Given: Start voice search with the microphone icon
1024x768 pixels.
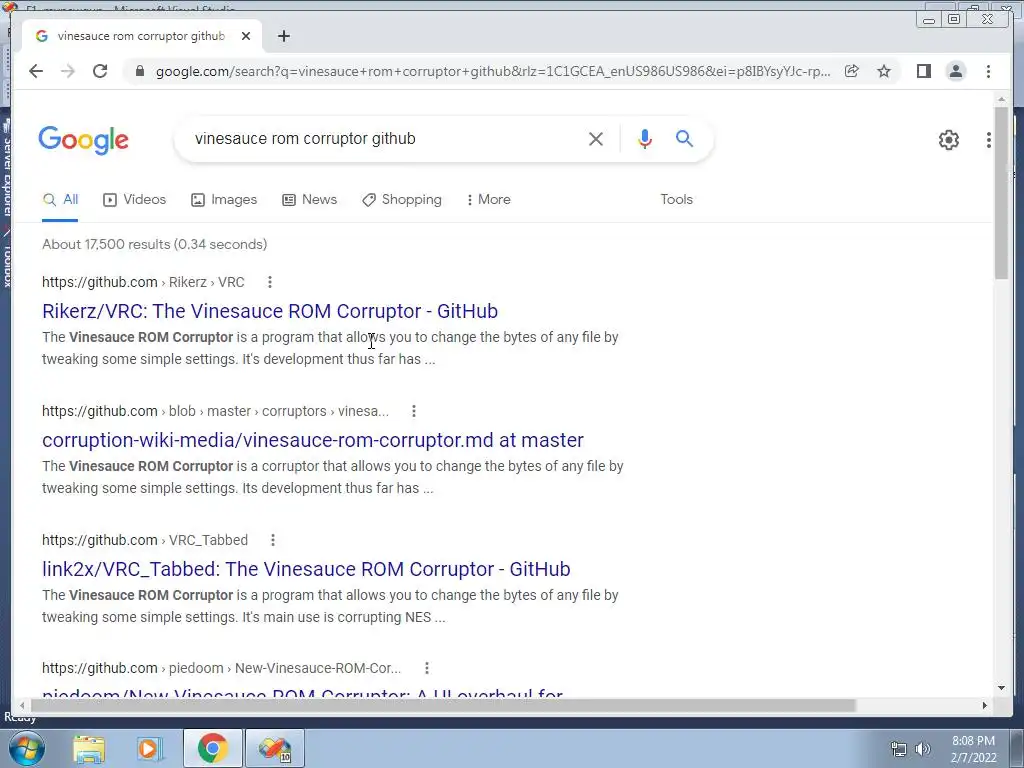Looking at the screenshot, I should (645, 138).
